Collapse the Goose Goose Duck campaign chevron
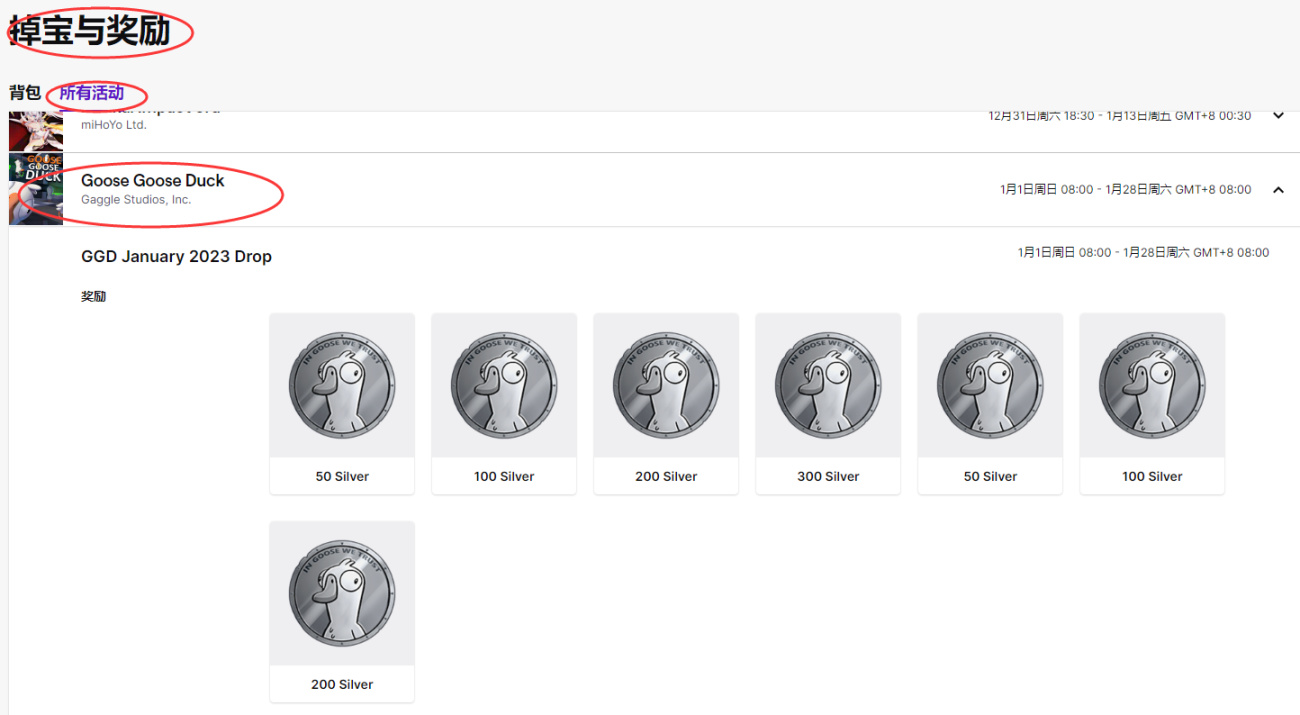This screenshot has height=715, width=1300. 1278,190
